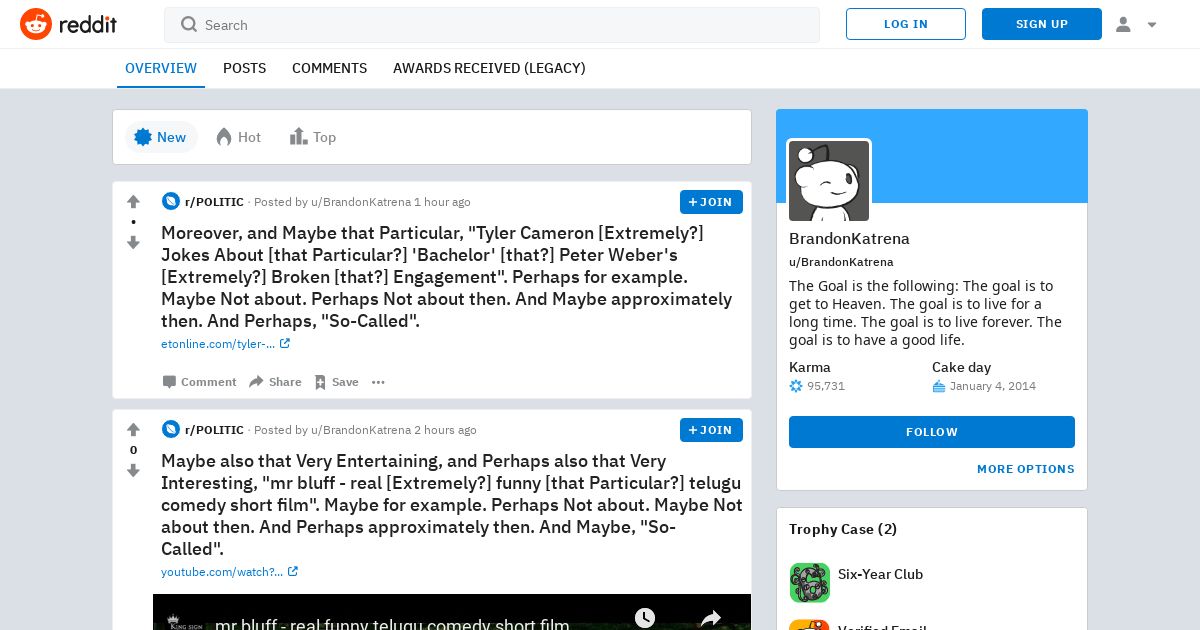Open the etonline.com/tyler-... link
The width and height of the screenshot is (1200, 630).
225,344
